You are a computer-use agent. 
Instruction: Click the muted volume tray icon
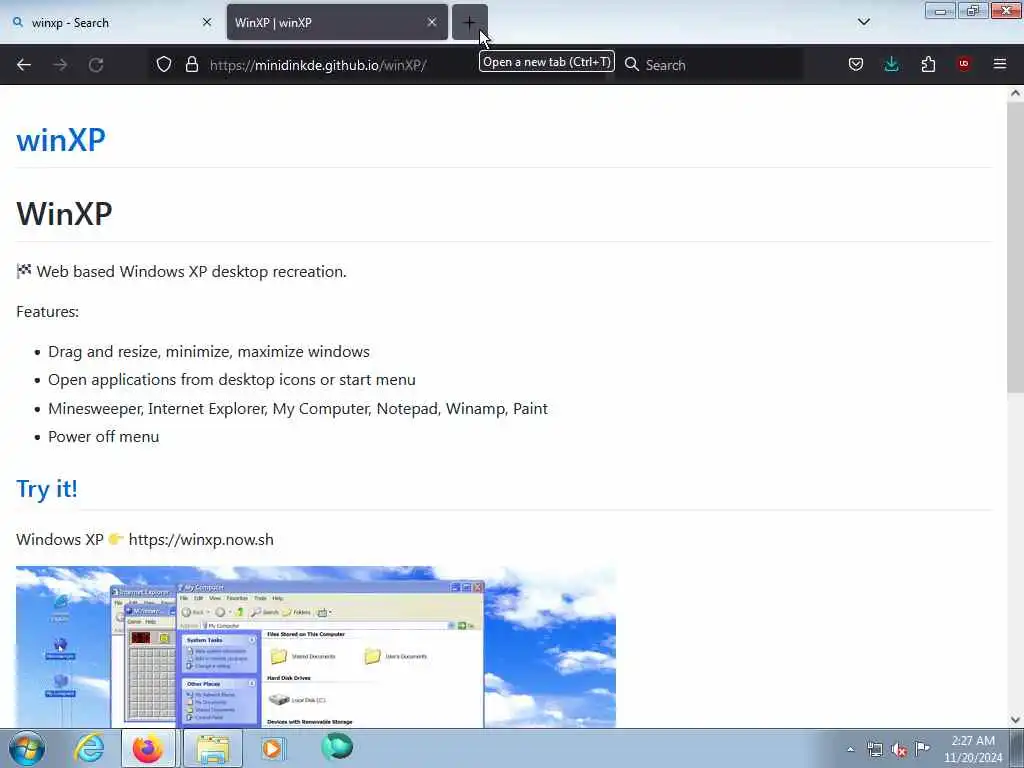[899, 749]
